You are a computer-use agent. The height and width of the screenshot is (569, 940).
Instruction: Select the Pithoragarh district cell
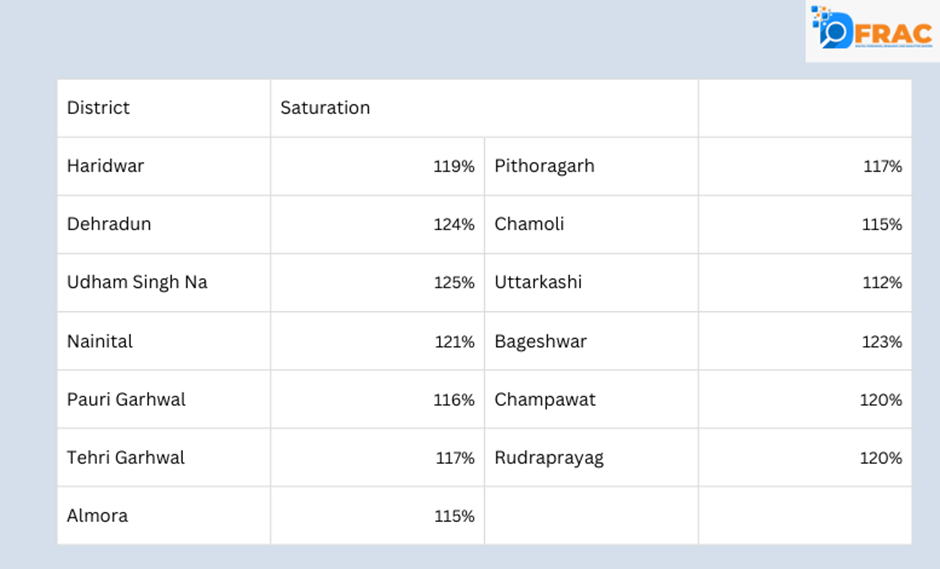(544, 166)
